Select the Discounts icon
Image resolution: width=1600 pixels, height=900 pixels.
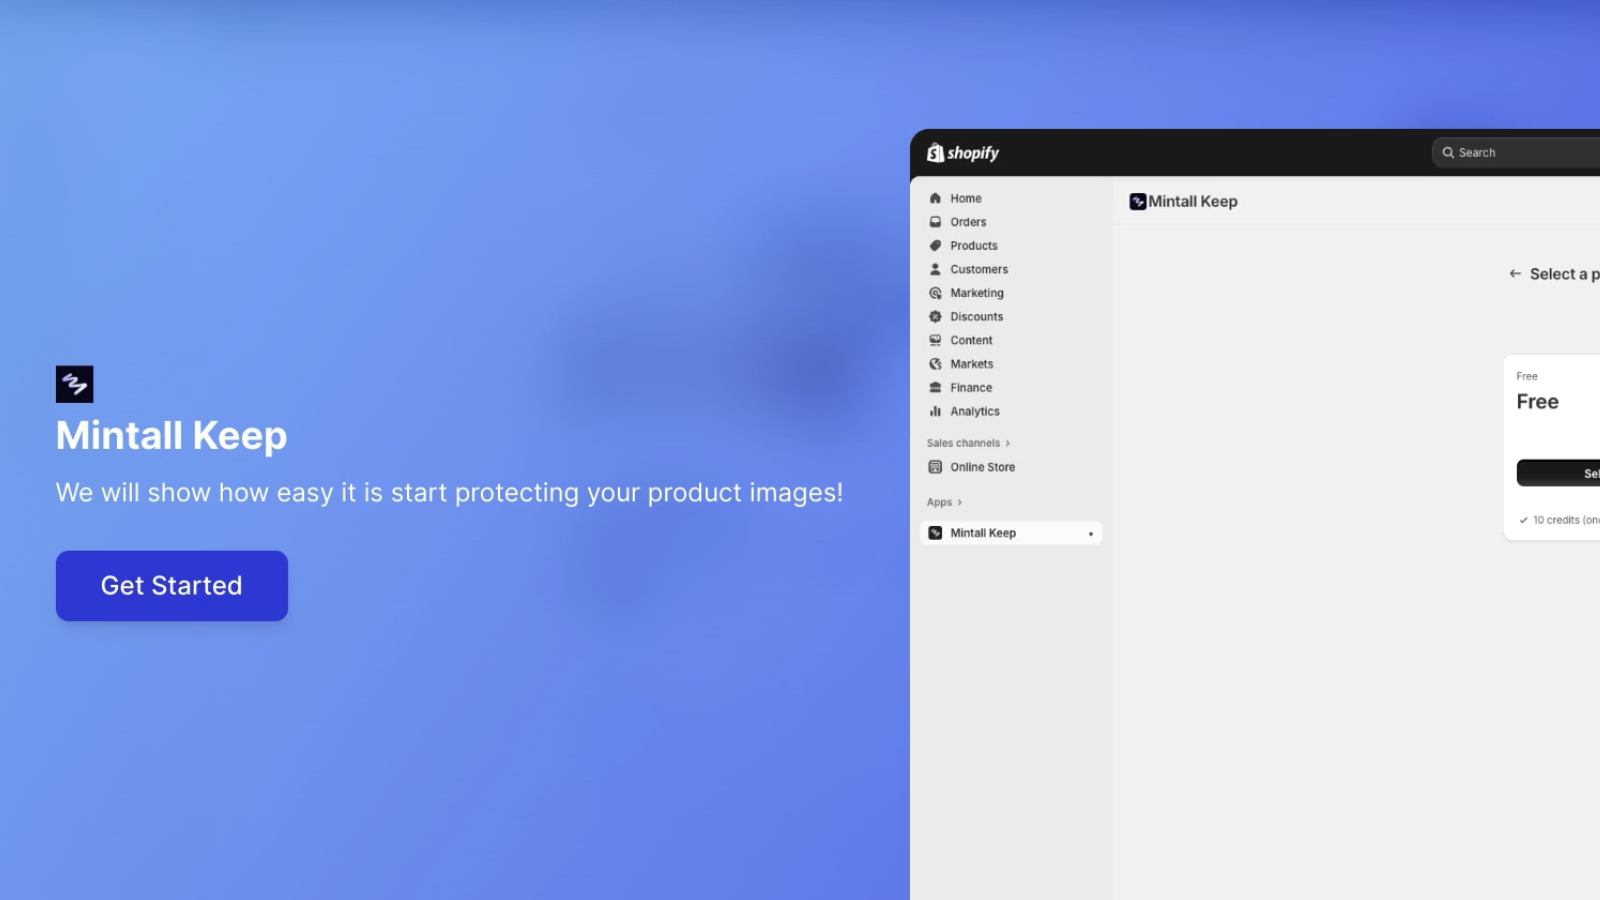click(x=935, y=316)
